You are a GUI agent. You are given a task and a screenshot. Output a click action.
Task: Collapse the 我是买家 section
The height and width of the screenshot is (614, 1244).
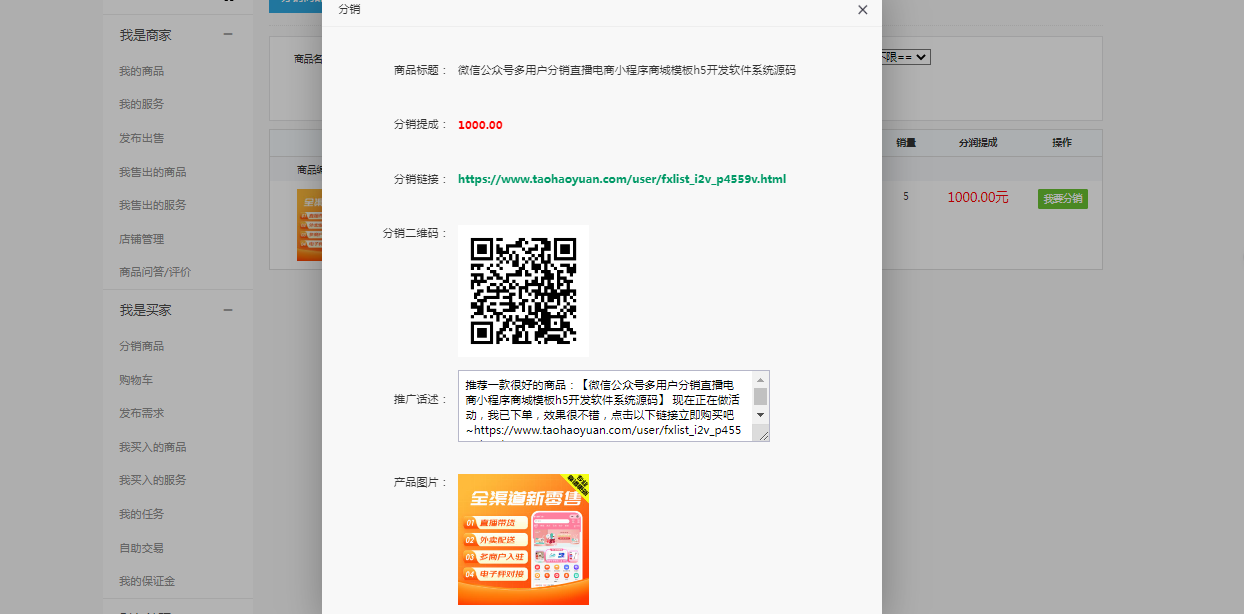pyautogui.click(x=228, y=310)
